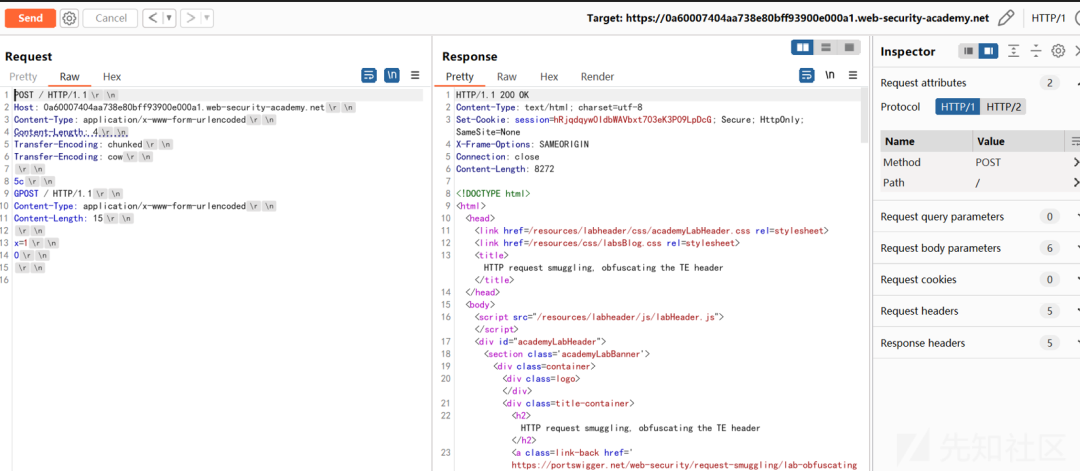The image size is (1080, 471).
Task: Dock Inspector panel to the right
Action: (988, 51)
